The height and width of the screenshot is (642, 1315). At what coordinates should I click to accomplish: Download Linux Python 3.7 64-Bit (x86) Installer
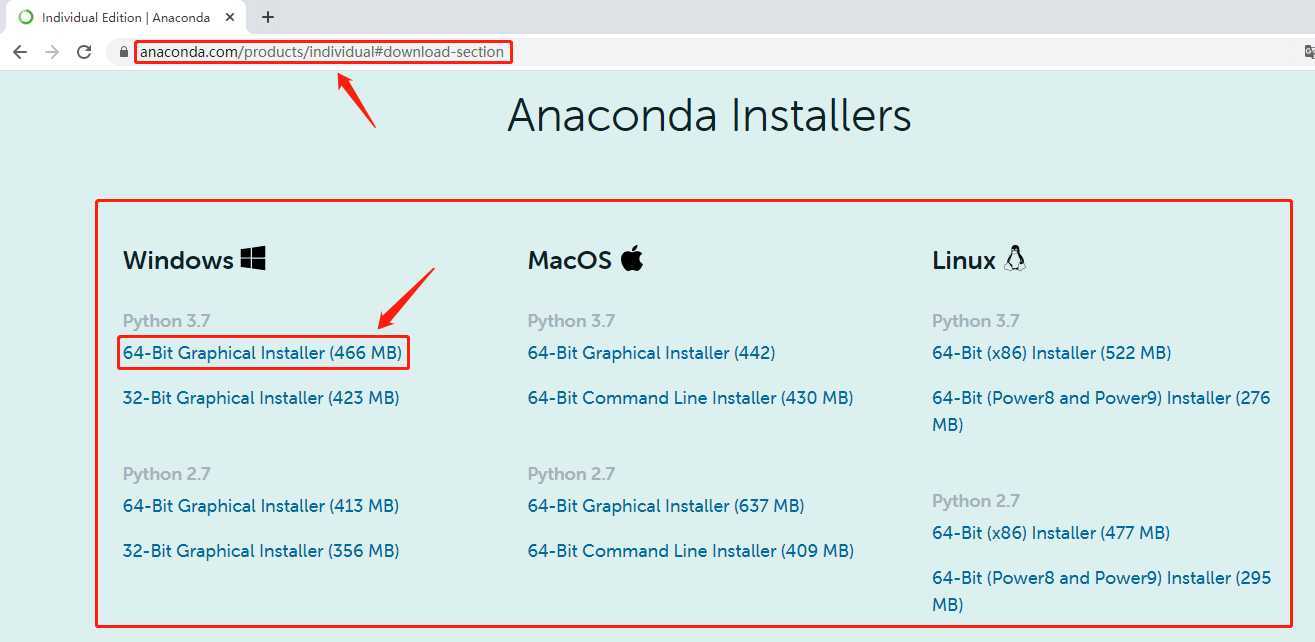tap(1051, 353)
